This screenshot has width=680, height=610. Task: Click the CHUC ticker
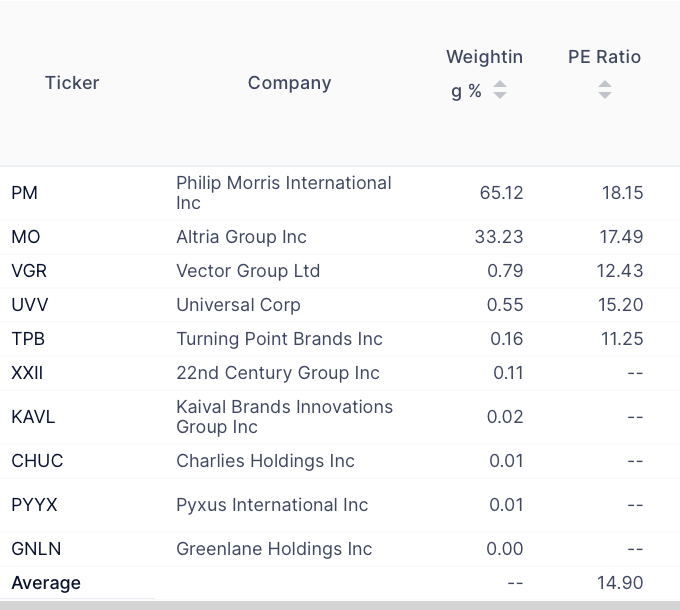click(x=37, y=461)
